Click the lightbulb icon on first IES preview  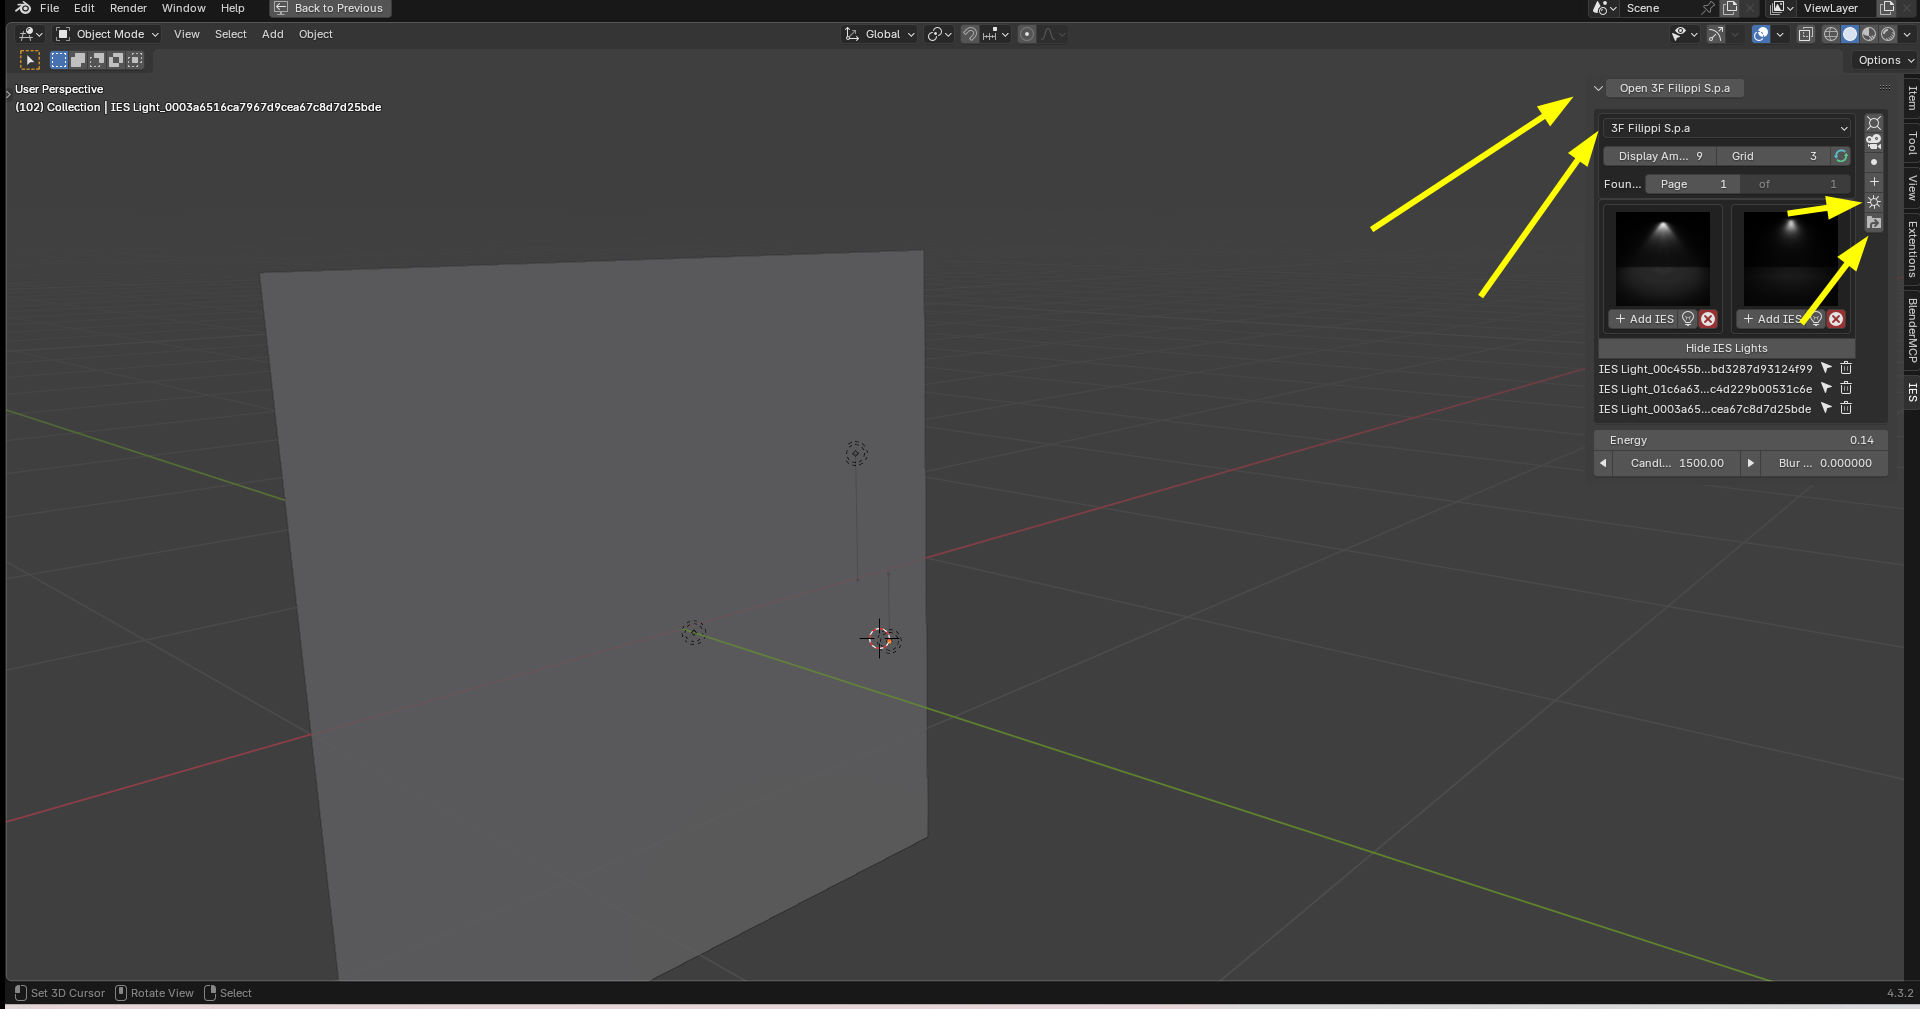1688,319
